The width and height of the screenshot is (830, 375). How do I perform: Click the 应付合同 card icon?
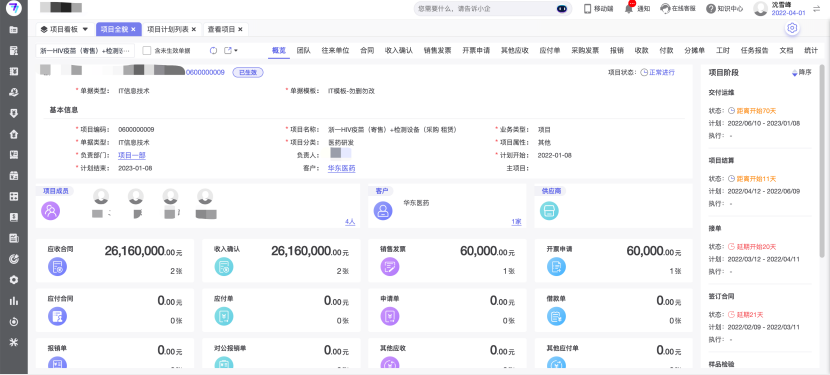tap(58, 316)
